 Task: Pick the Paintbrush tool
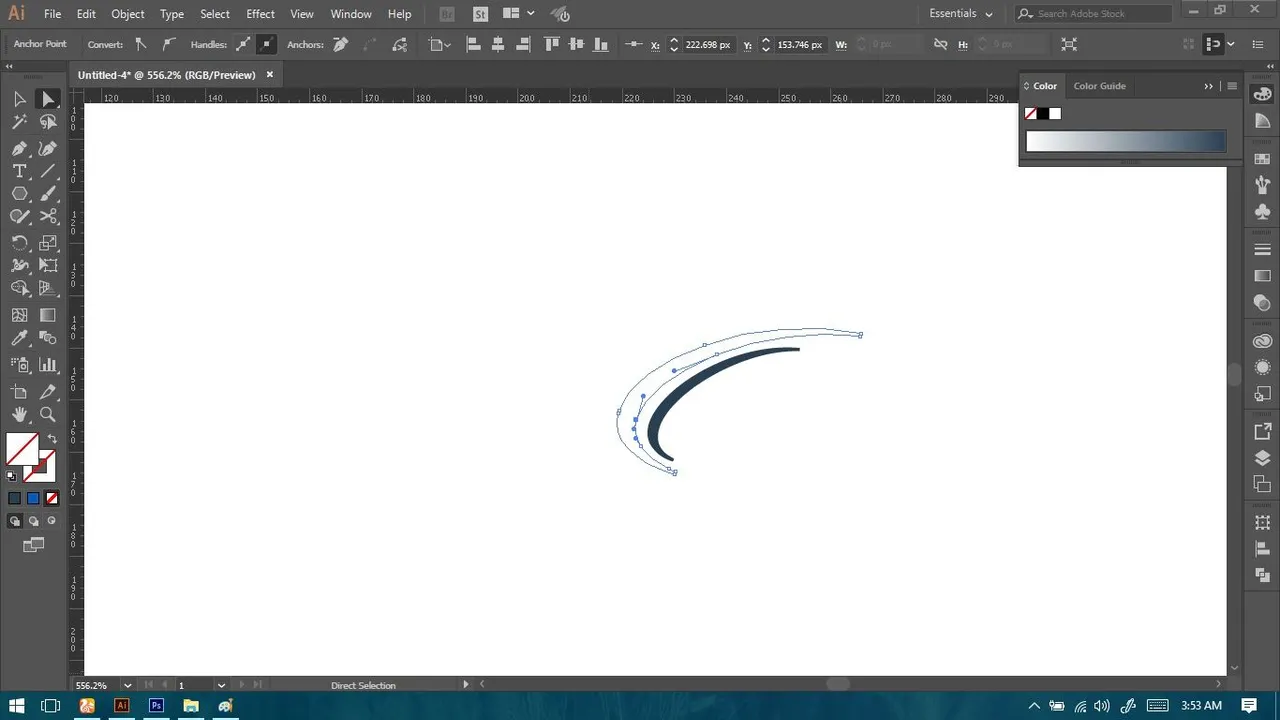point(47,194)
